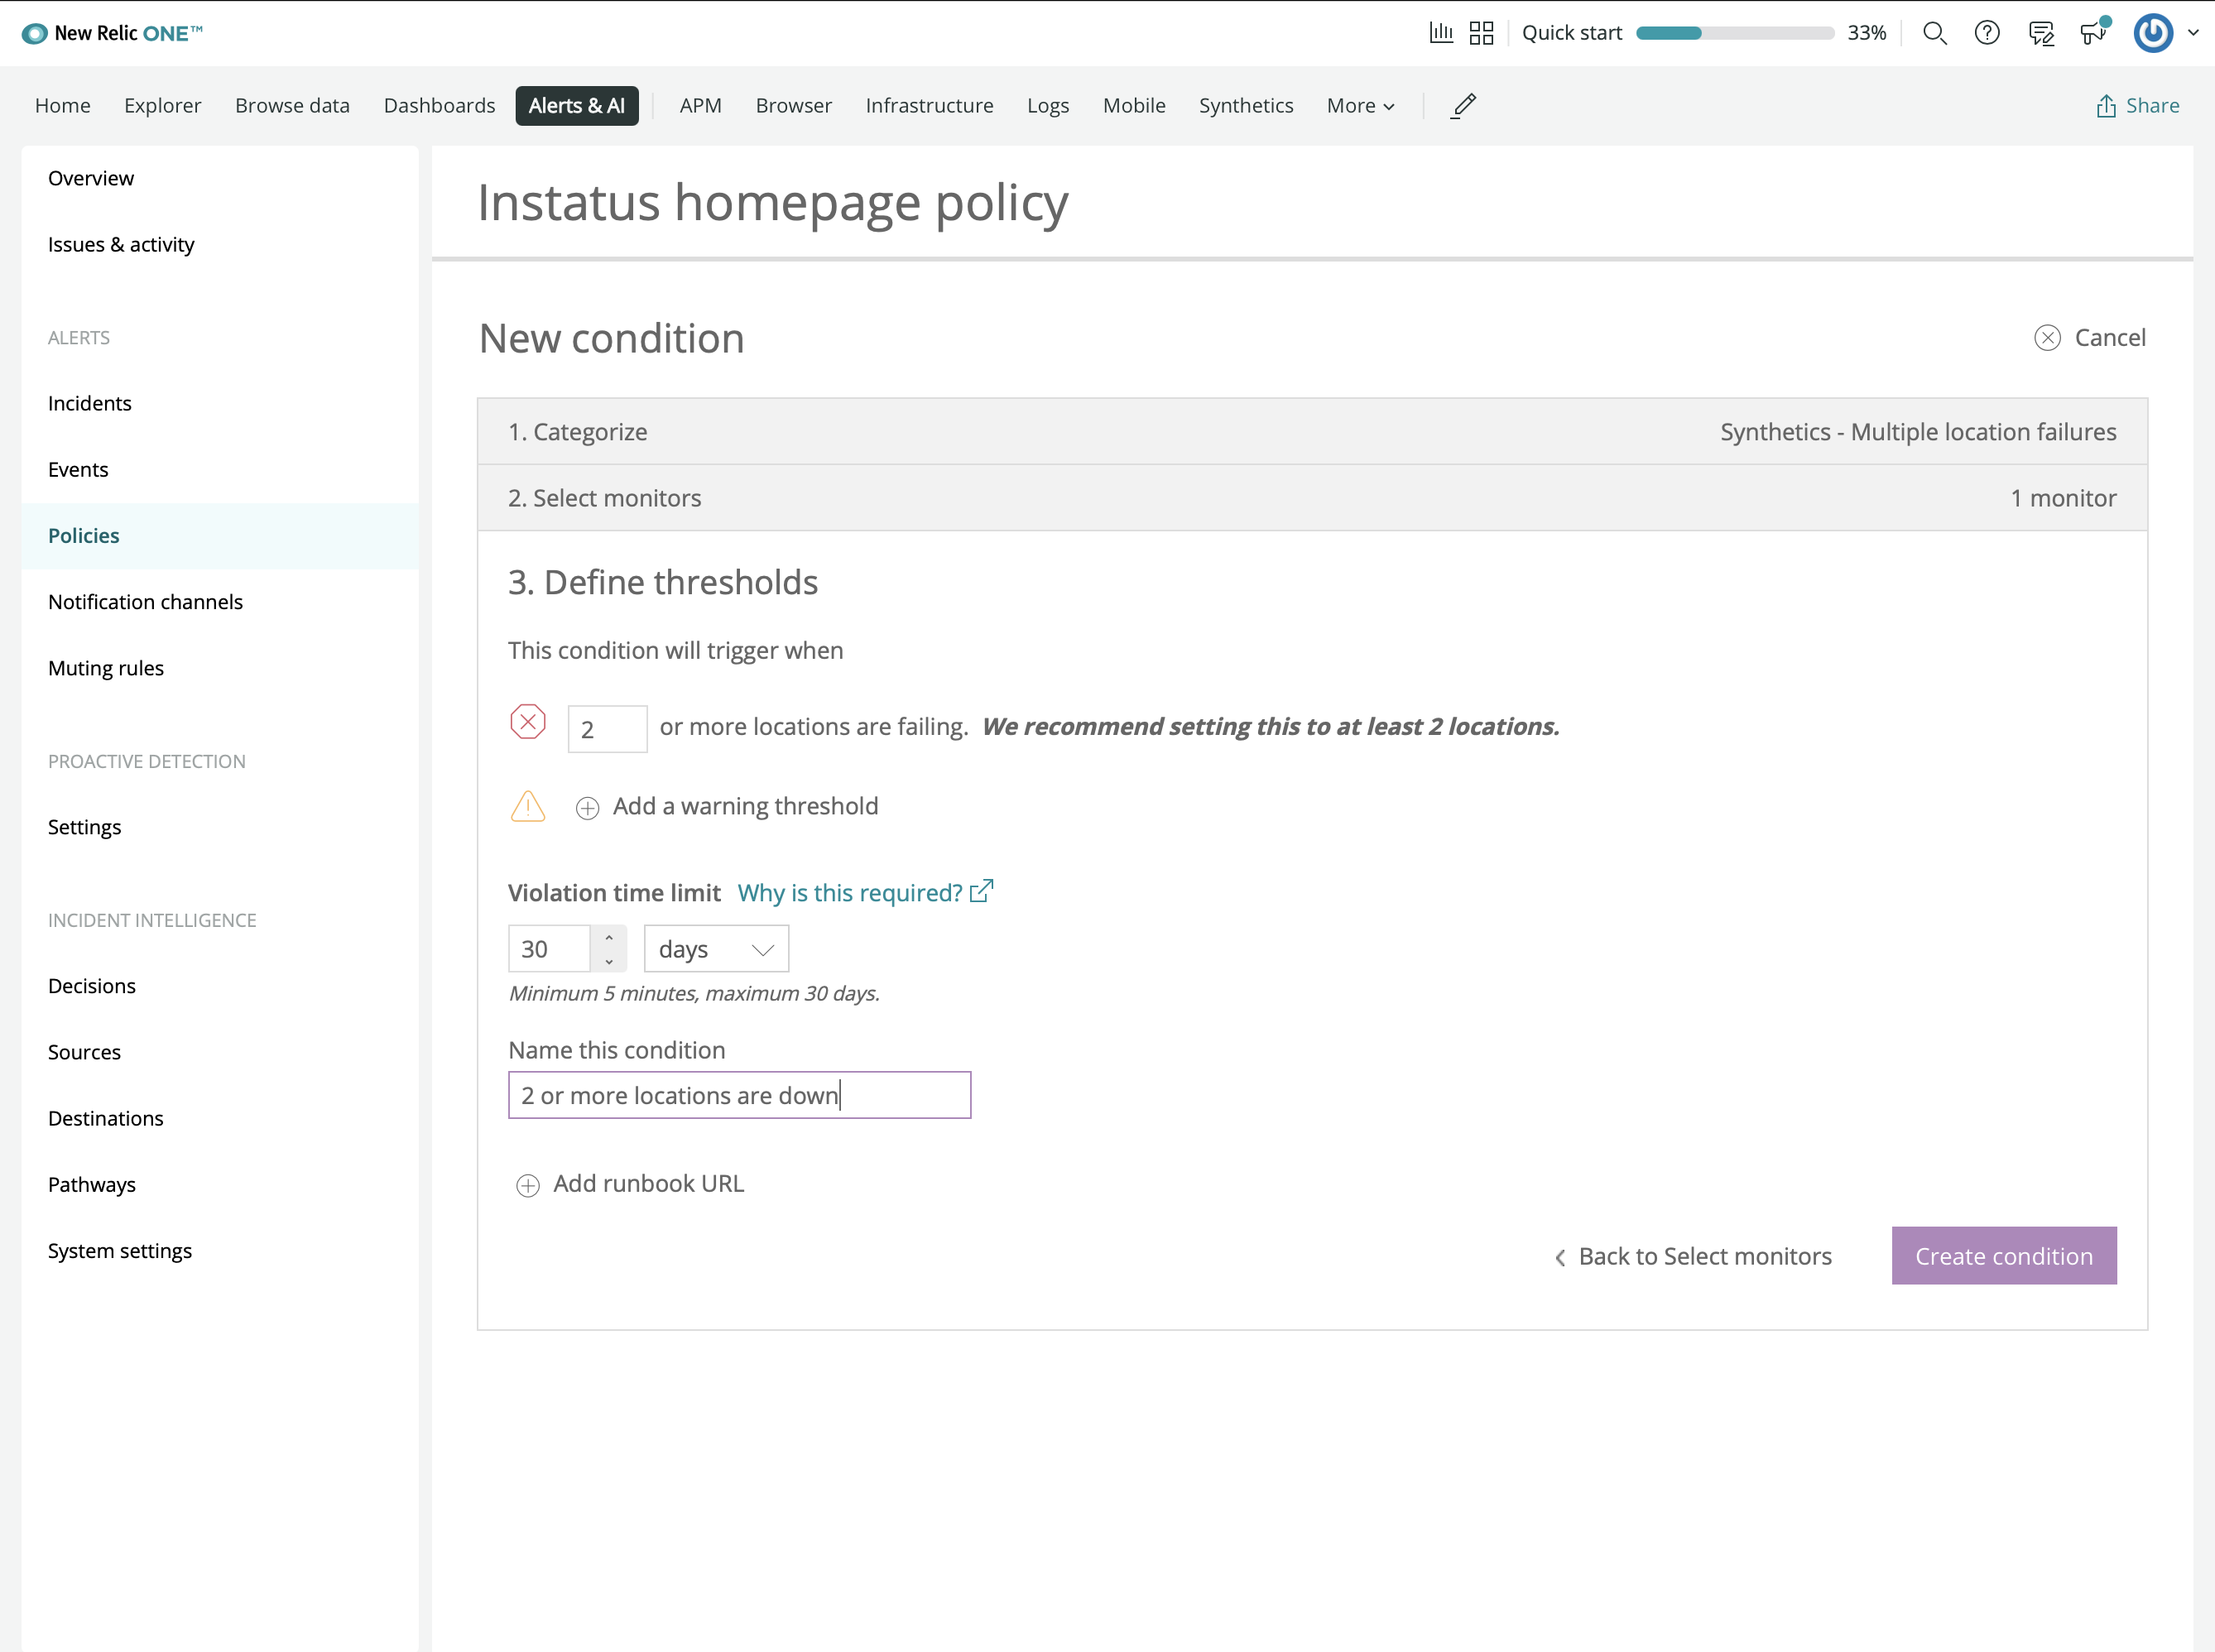Click the Create condition button
Viewport: 2215px width, 1652px height.
2003,1255
